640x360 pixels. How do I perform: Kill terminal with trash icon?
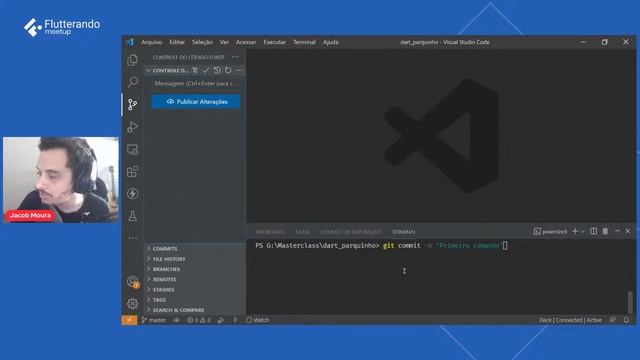click(605, 231)
